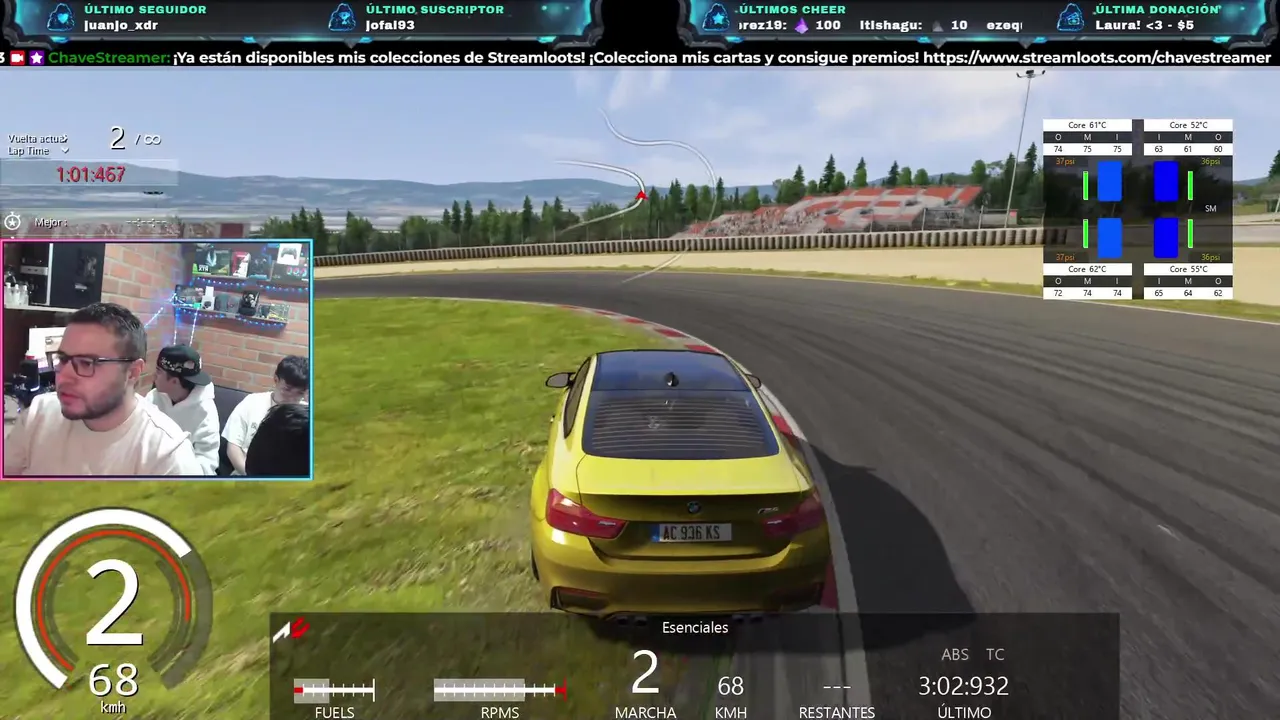Click the purple bits gem beside 100
The height and width of the screenshot is (720, 1280).
click(x=801, y=25)
